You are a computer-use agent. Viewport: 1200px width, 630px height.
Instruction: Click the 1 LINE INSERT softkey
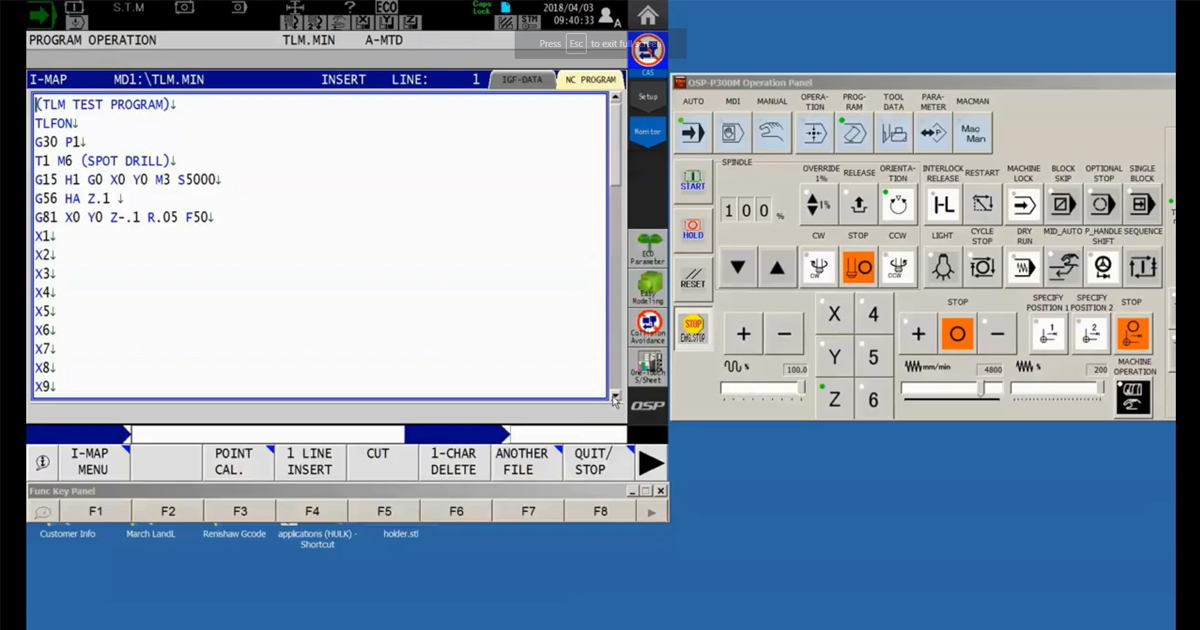point(310,462)
